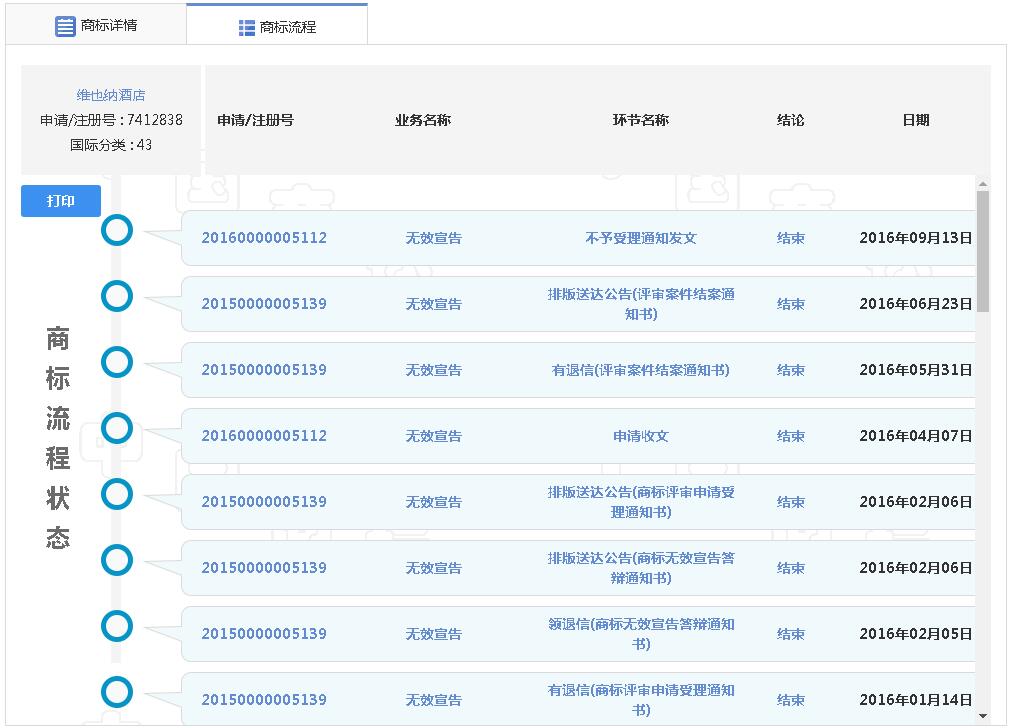Click timeline circle for 2016年01月14日 entry
Image resolution: width=1011 pixels, height=728 pixels.
(117, 692)
